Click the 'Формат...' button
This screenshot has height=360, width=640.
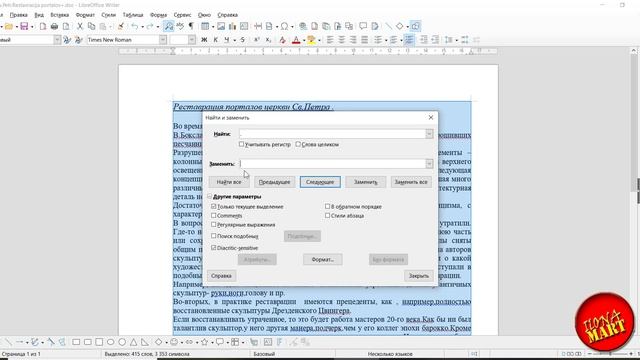(x=322, y=260)
